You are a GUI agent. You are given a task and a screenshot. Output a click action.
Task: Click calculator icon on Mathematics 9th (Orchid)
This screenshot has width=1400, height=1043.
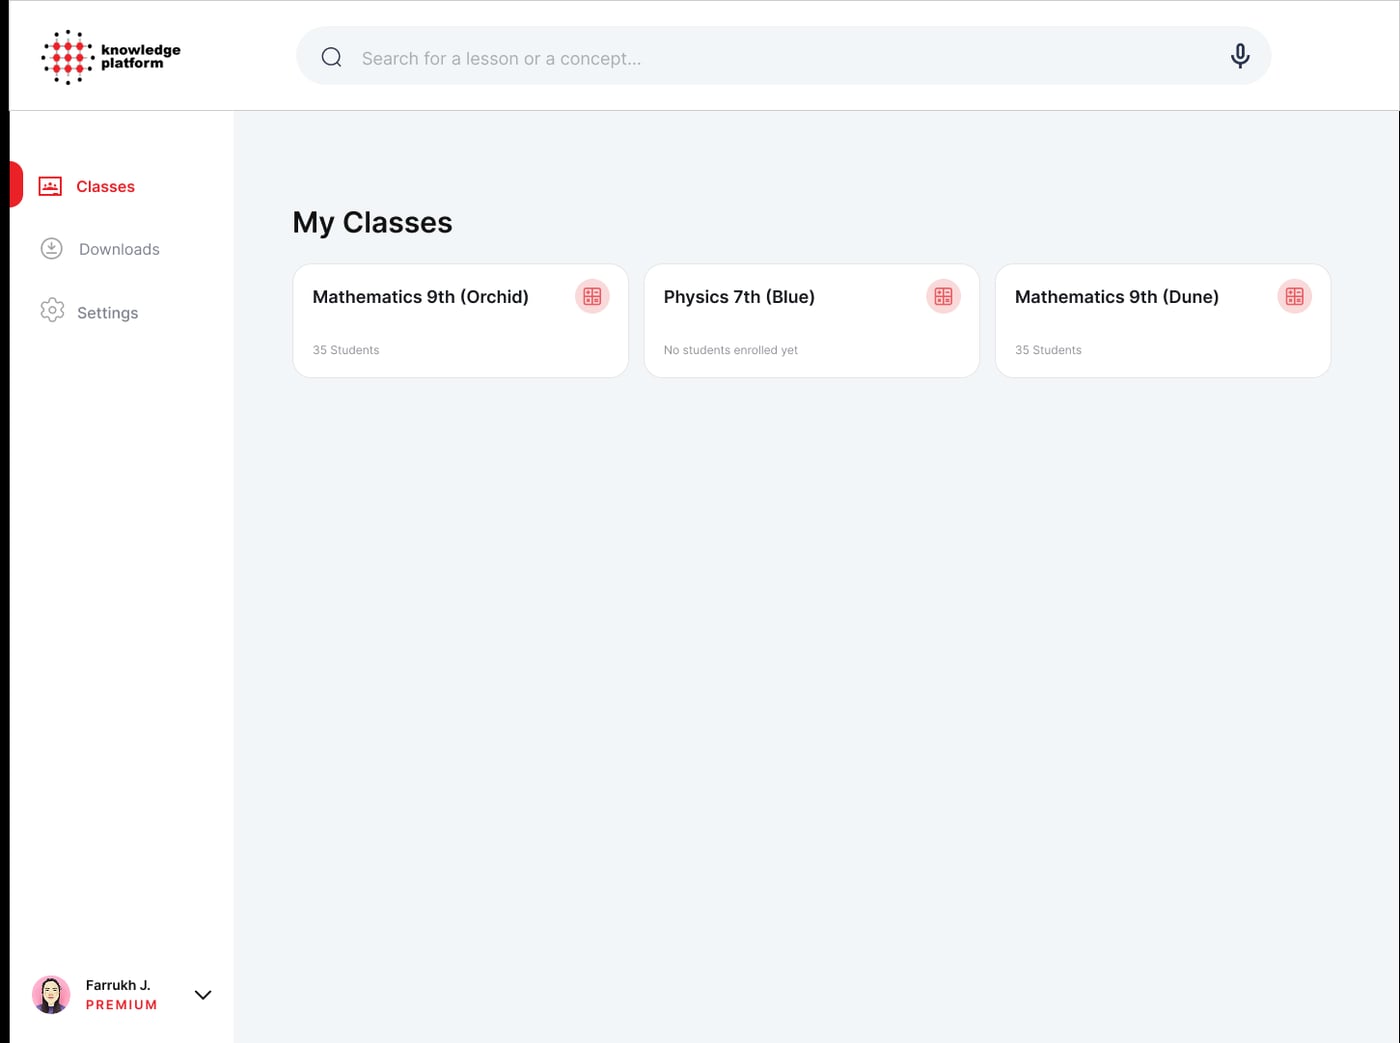click(x=592, y=296)
